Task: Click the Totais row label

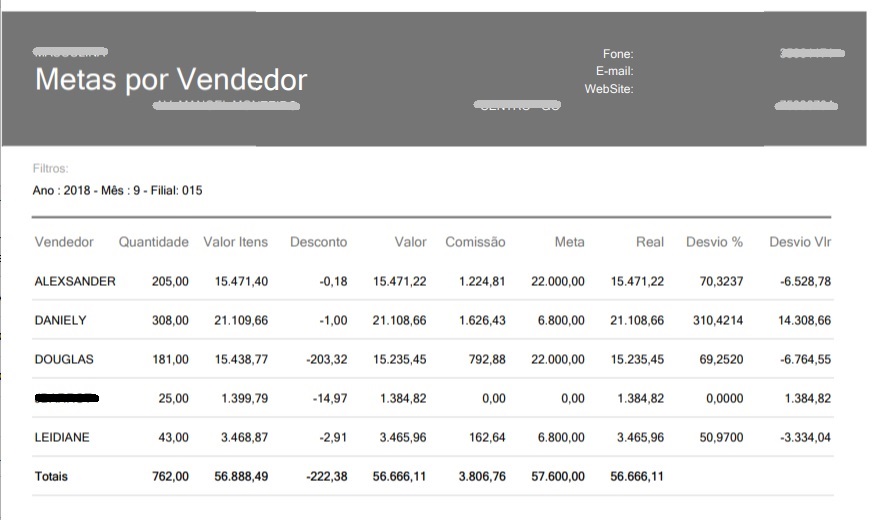Action: pyautogui.click(x=51, y=477)
